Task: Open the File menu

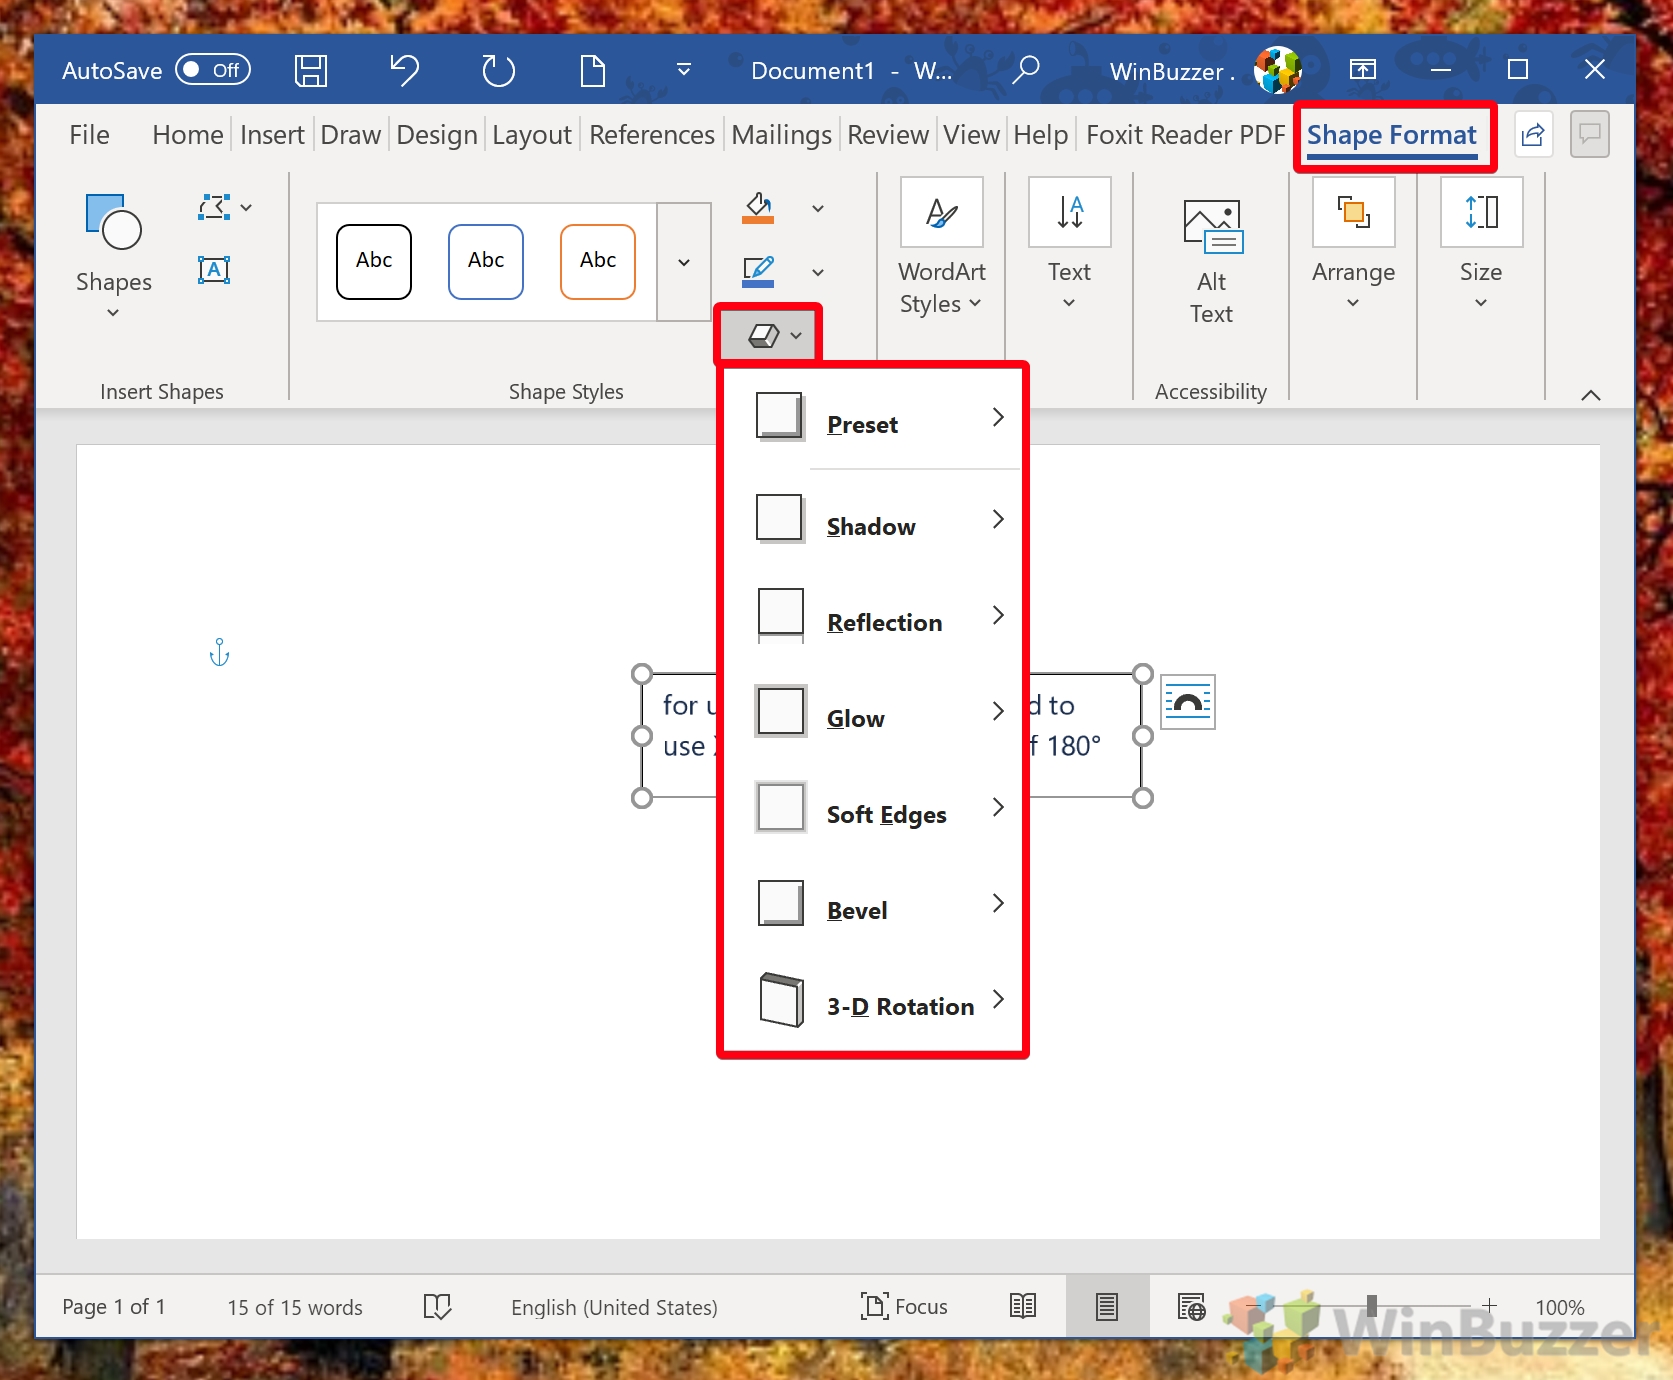Action: (x=89, y=135)
